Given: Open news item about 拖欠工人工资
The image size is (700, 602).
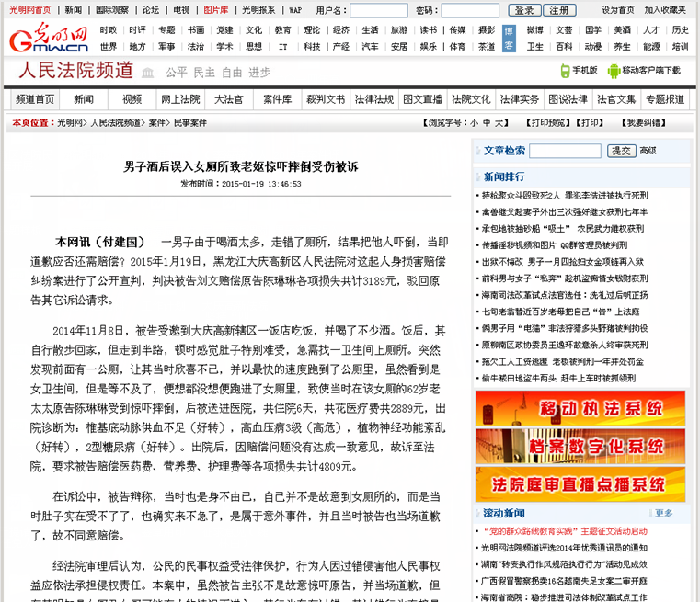Looking at the screenshot, I should pyautogui.click(x=563, y=362).
